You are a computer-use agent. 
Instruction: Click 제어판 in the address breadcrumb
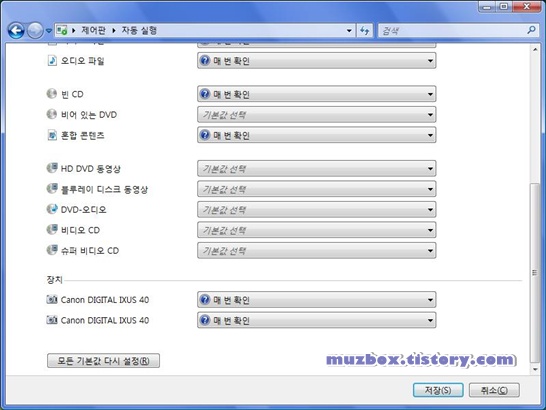93,30
